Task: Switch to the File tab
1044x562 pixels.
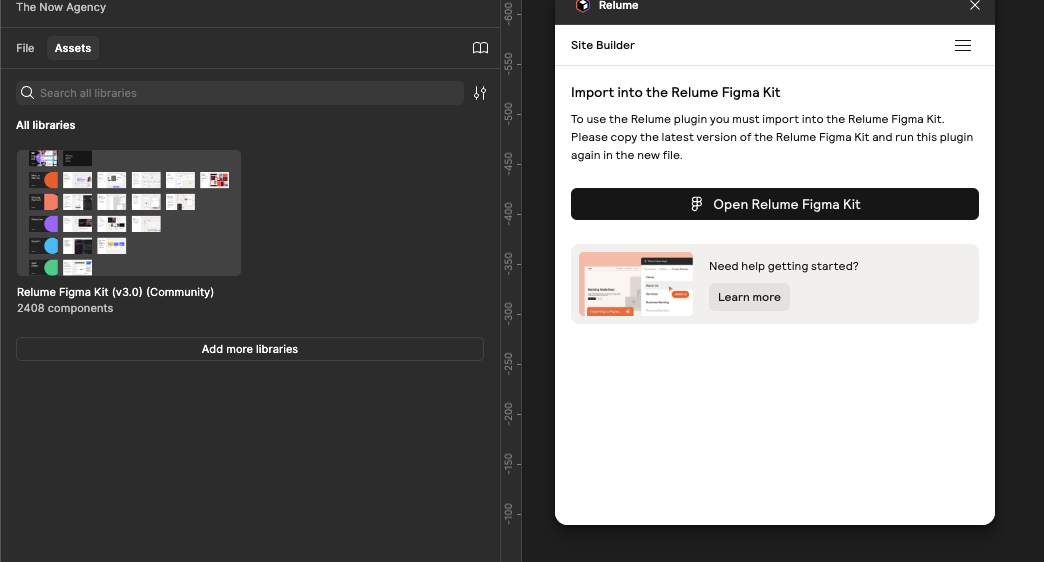Action: 25,48
